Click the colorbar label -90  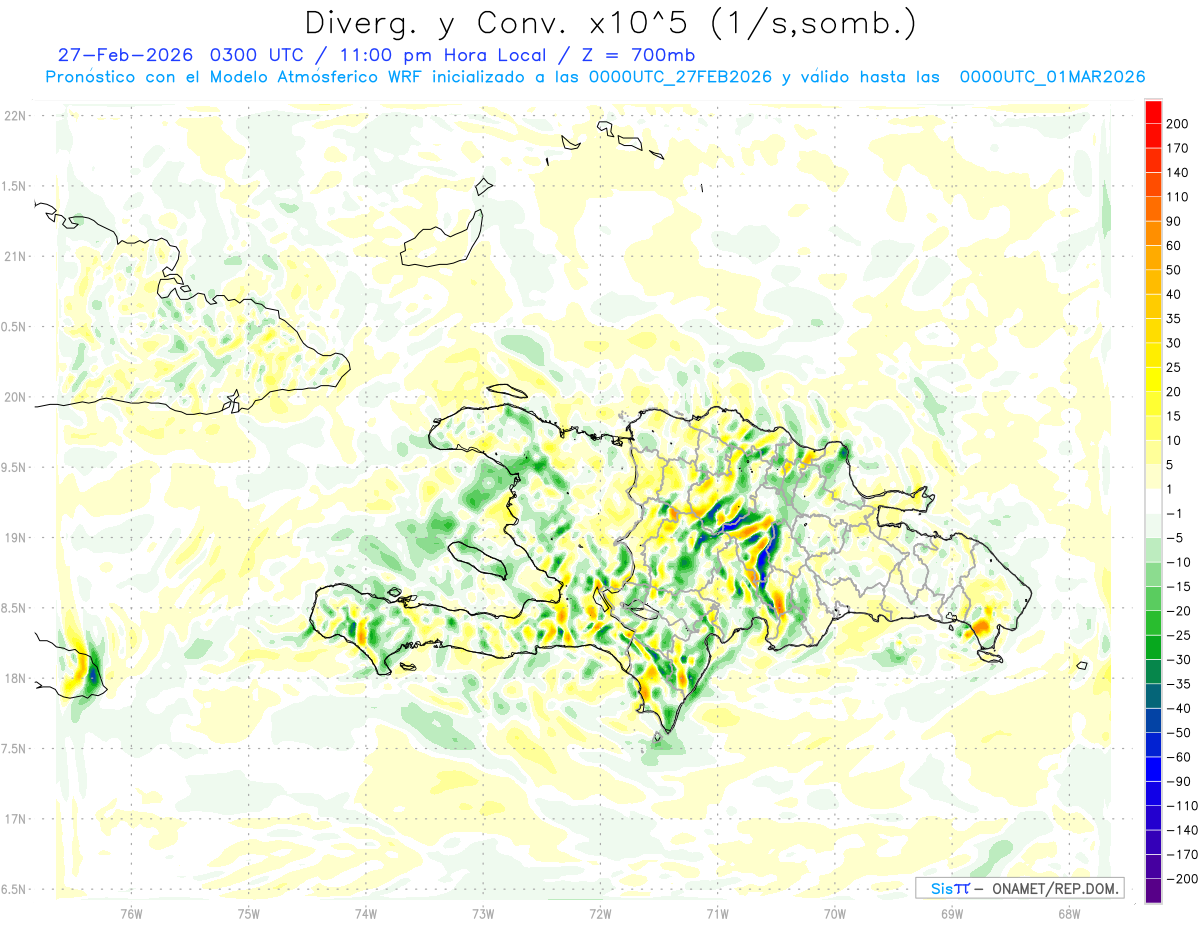pos(1178,781)
